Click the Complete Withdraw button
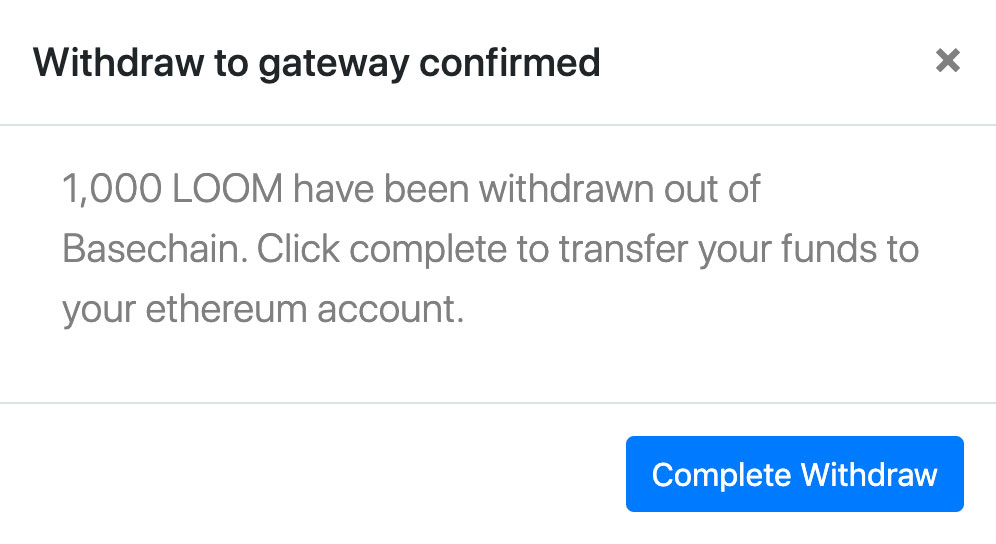Image resolution: width=996 pixels, height=544 pixels. tap(795, 474)
